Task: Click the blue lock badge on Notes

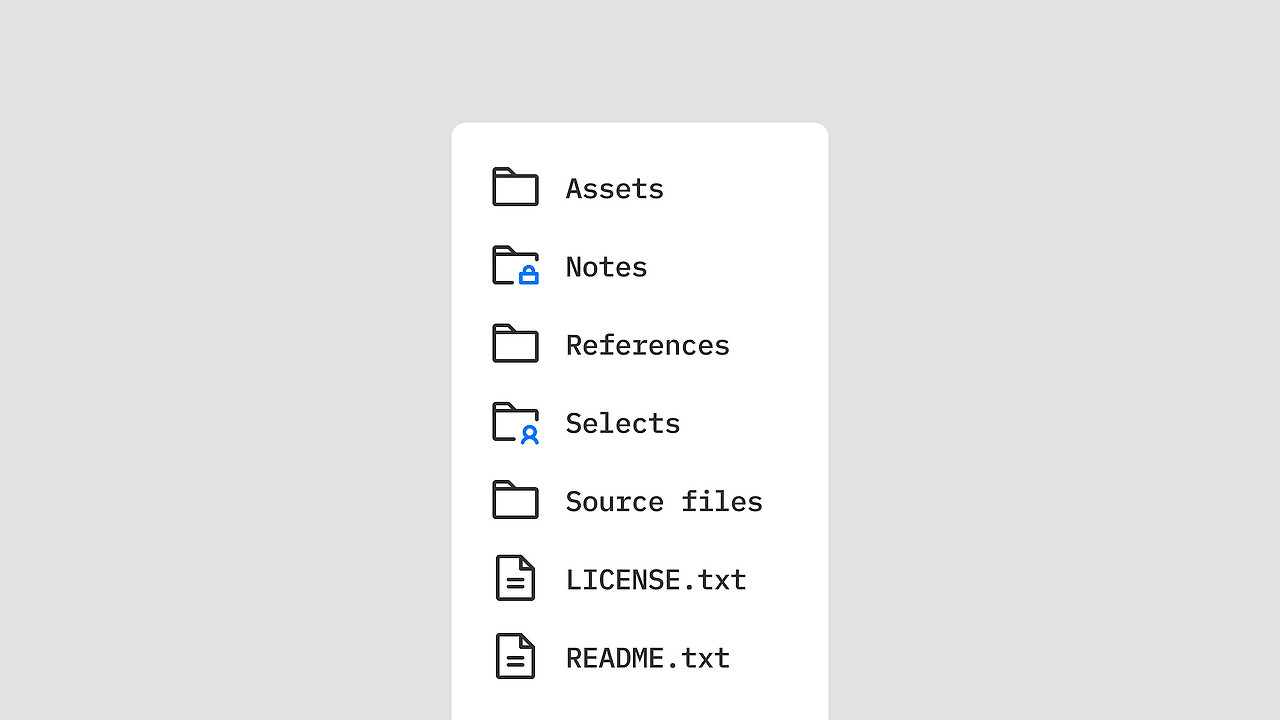Action: (529, 274)
